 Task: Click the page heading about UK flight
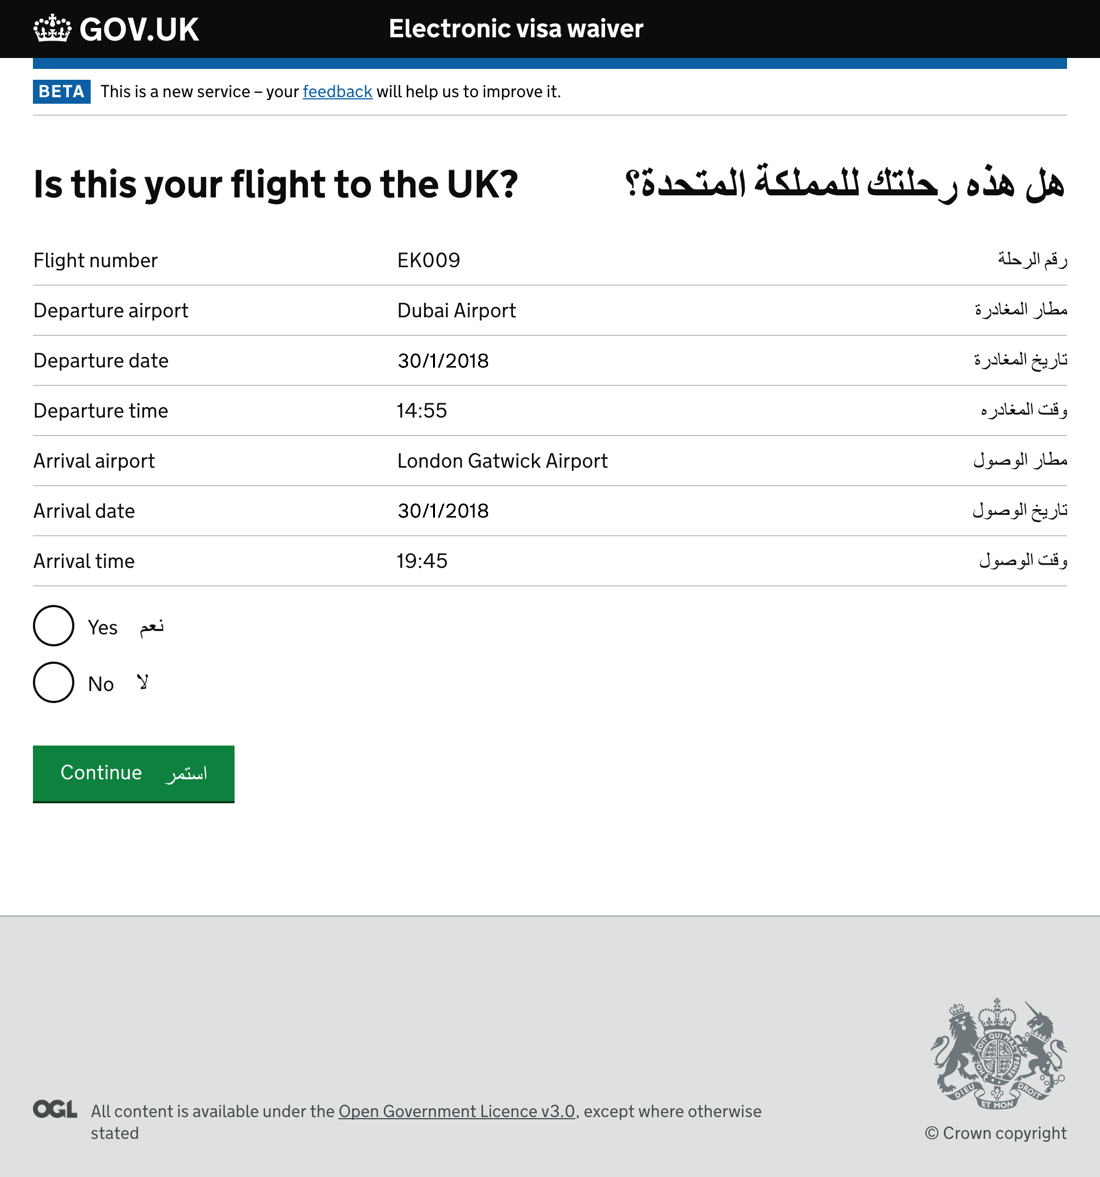(x=275, y=185)
